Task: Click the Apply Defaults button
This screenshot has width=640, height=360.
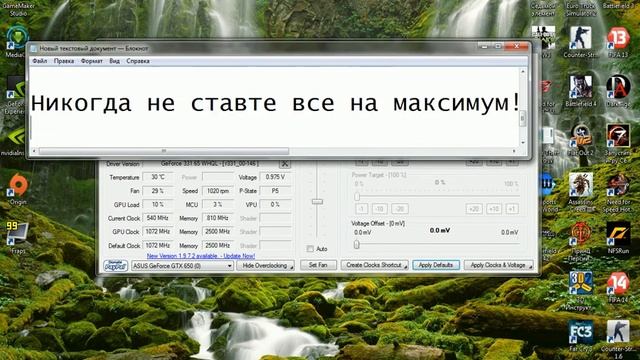Action: click(436, 265)
